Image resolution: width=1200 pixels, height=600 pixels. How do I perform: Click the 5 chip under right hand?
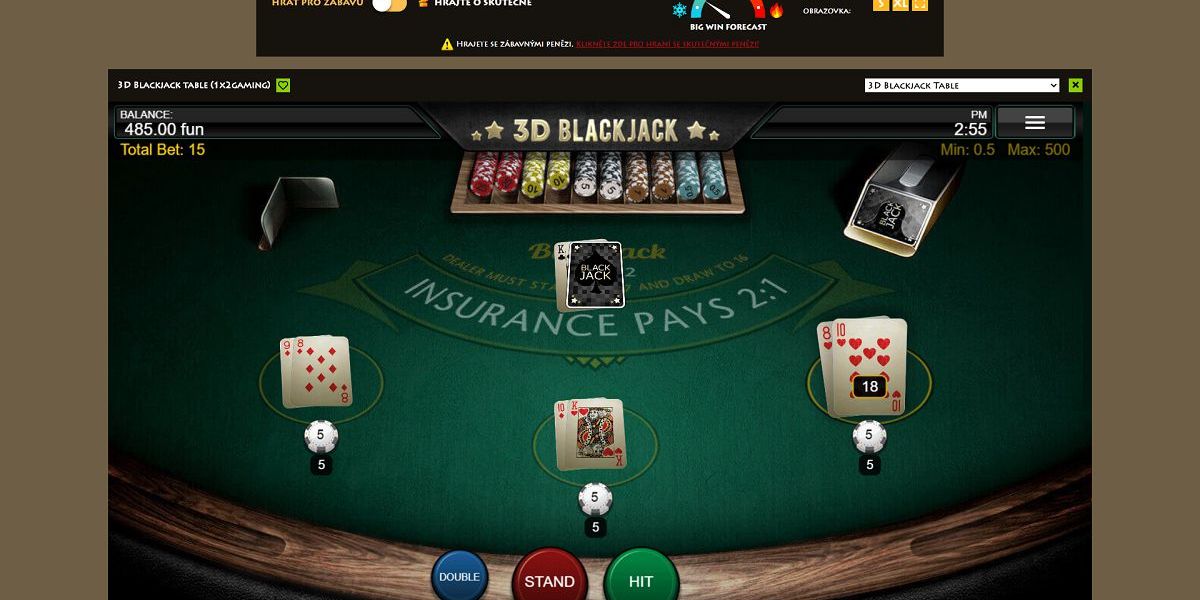coord(869,436)
